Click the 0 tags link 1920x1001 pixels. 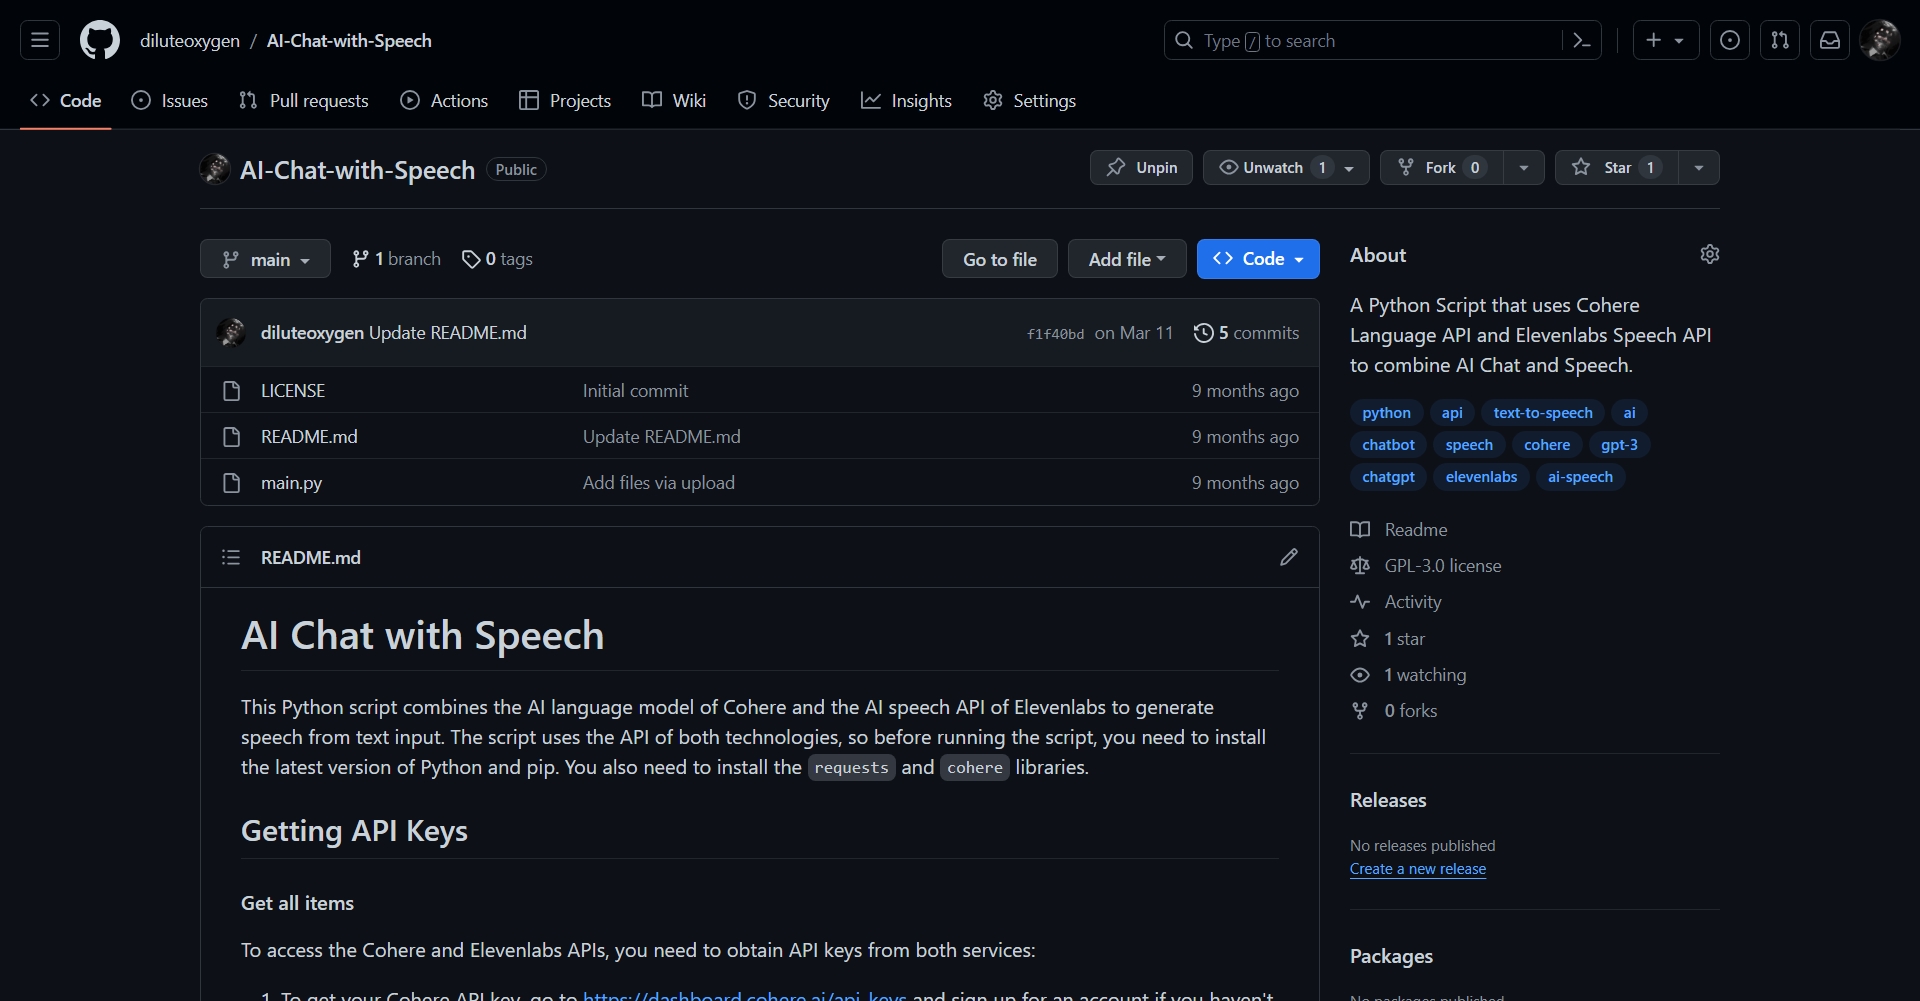tap(497, 259)
